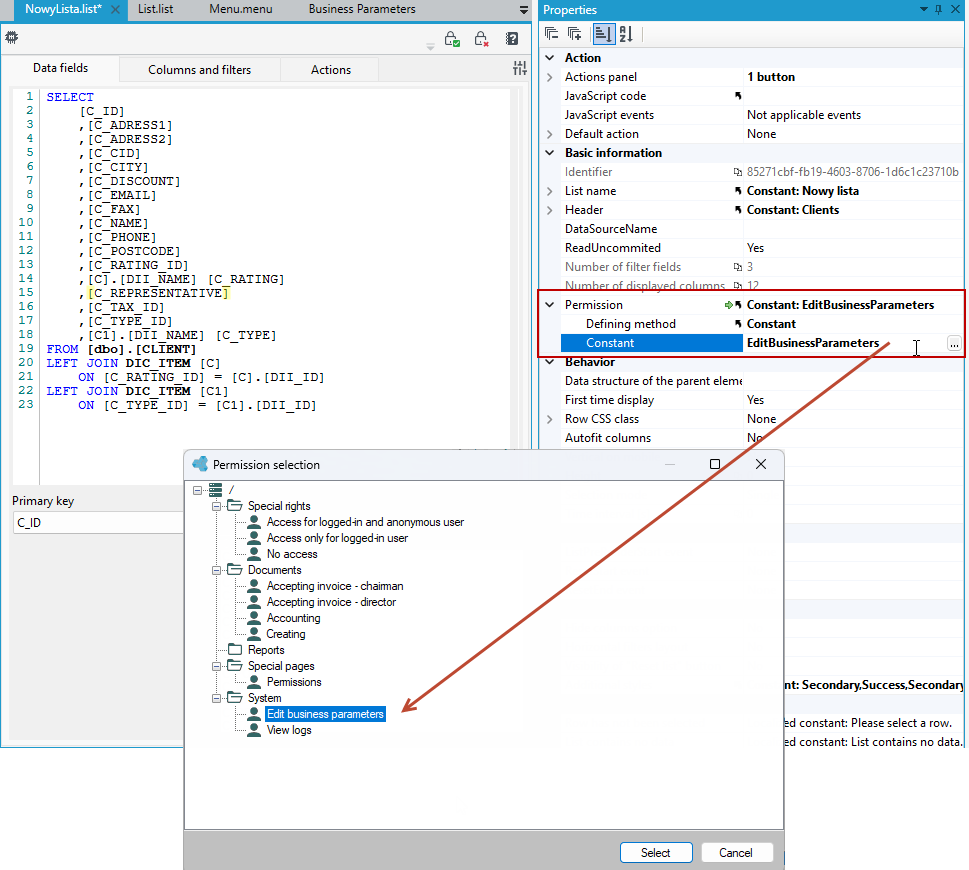Collapse the Basic information section

point(549,153)
